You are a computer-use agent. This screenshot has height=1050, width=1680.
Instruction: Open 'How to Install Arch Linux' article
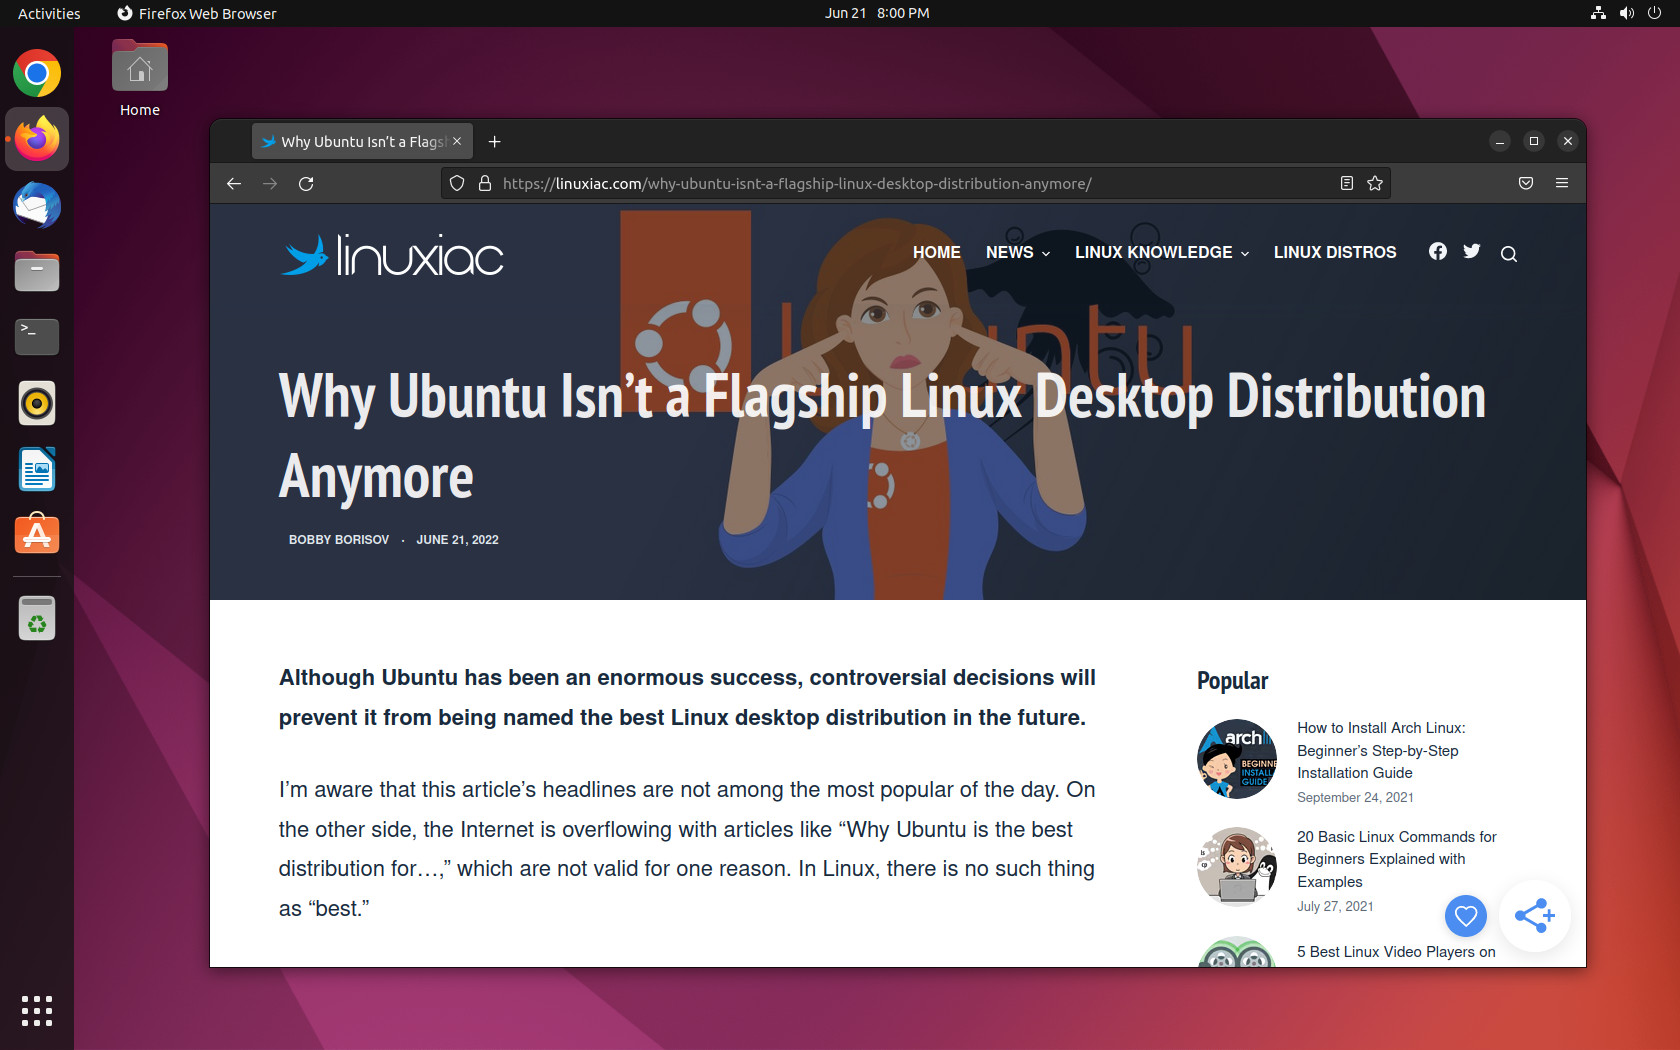tap(1381, 750)
